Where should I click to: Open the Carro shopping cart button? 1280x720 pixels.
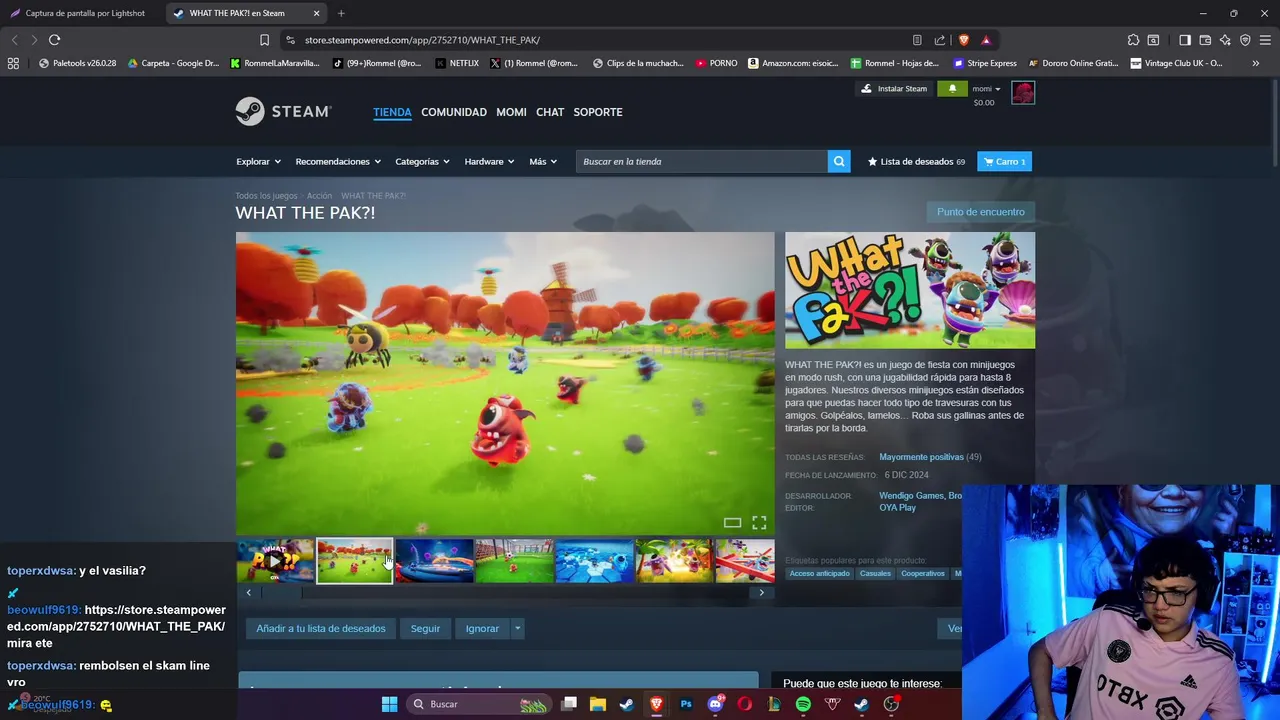[1004, 161]
